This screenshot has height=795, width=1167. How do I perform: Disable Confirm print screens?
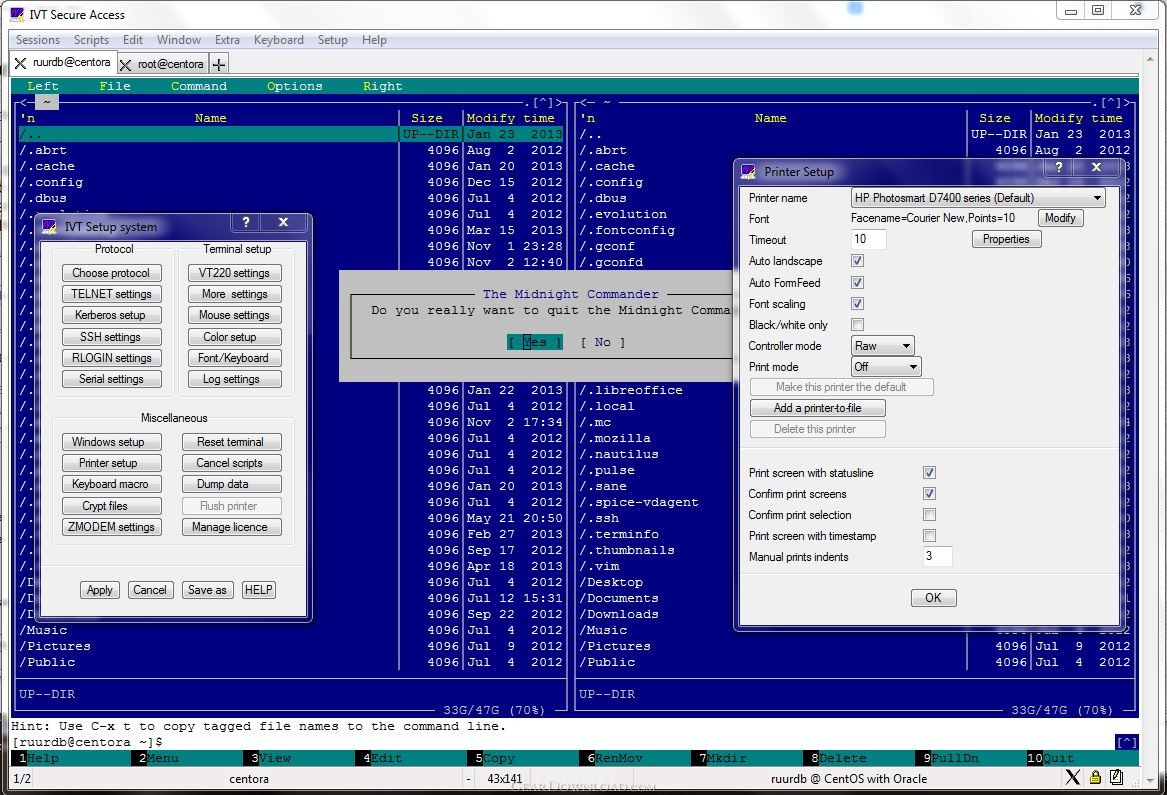(929, 494)
